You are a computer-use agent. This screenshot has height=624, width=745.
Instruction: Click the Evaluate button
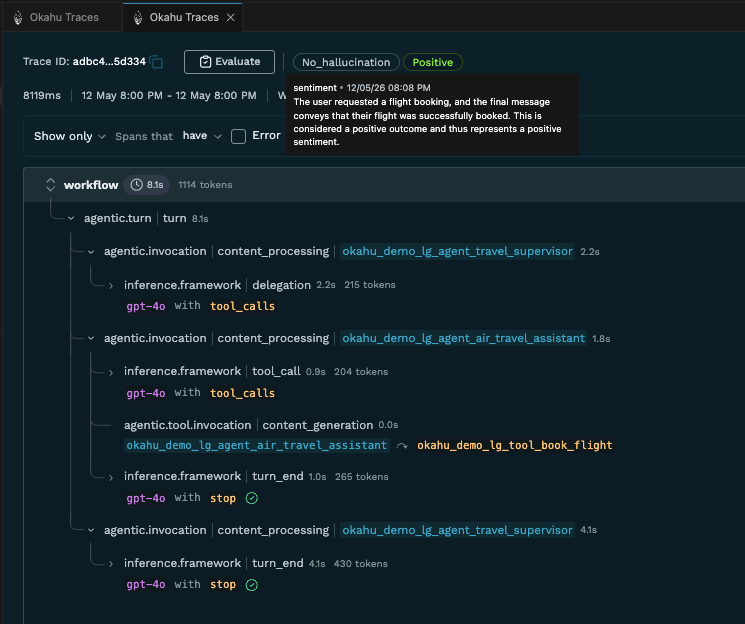pyautogui.click(x=229, y=62)
